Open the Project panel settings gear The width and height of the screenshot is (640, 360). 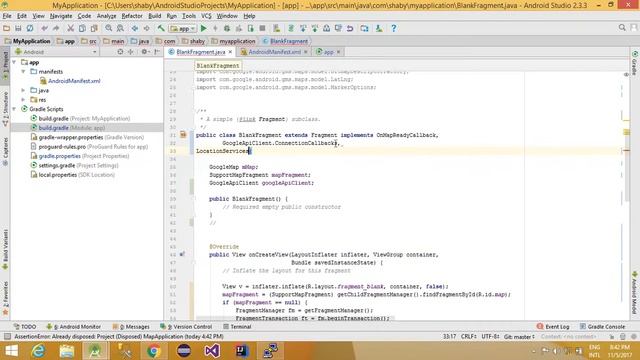(144, 52)
